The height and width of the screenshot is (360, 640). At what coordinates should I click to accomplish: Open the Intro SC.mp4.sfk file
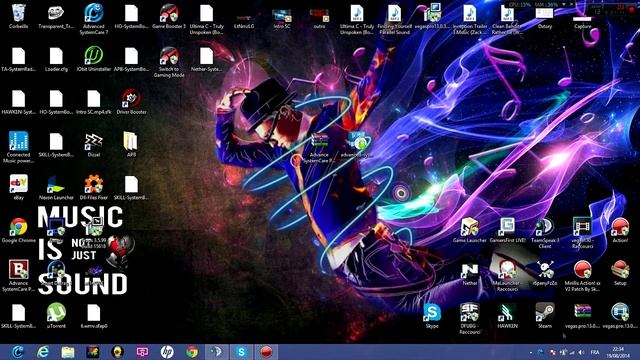point(93,102)
